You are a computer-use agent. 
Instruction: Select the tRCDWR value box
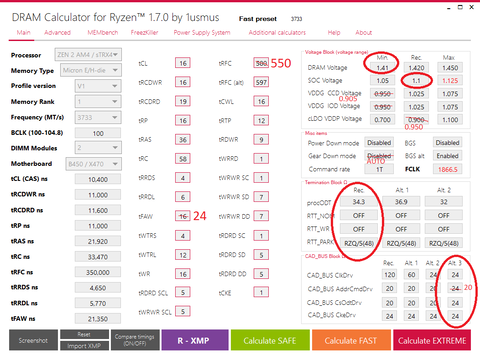pyautogui.click(x=183, y=82)
